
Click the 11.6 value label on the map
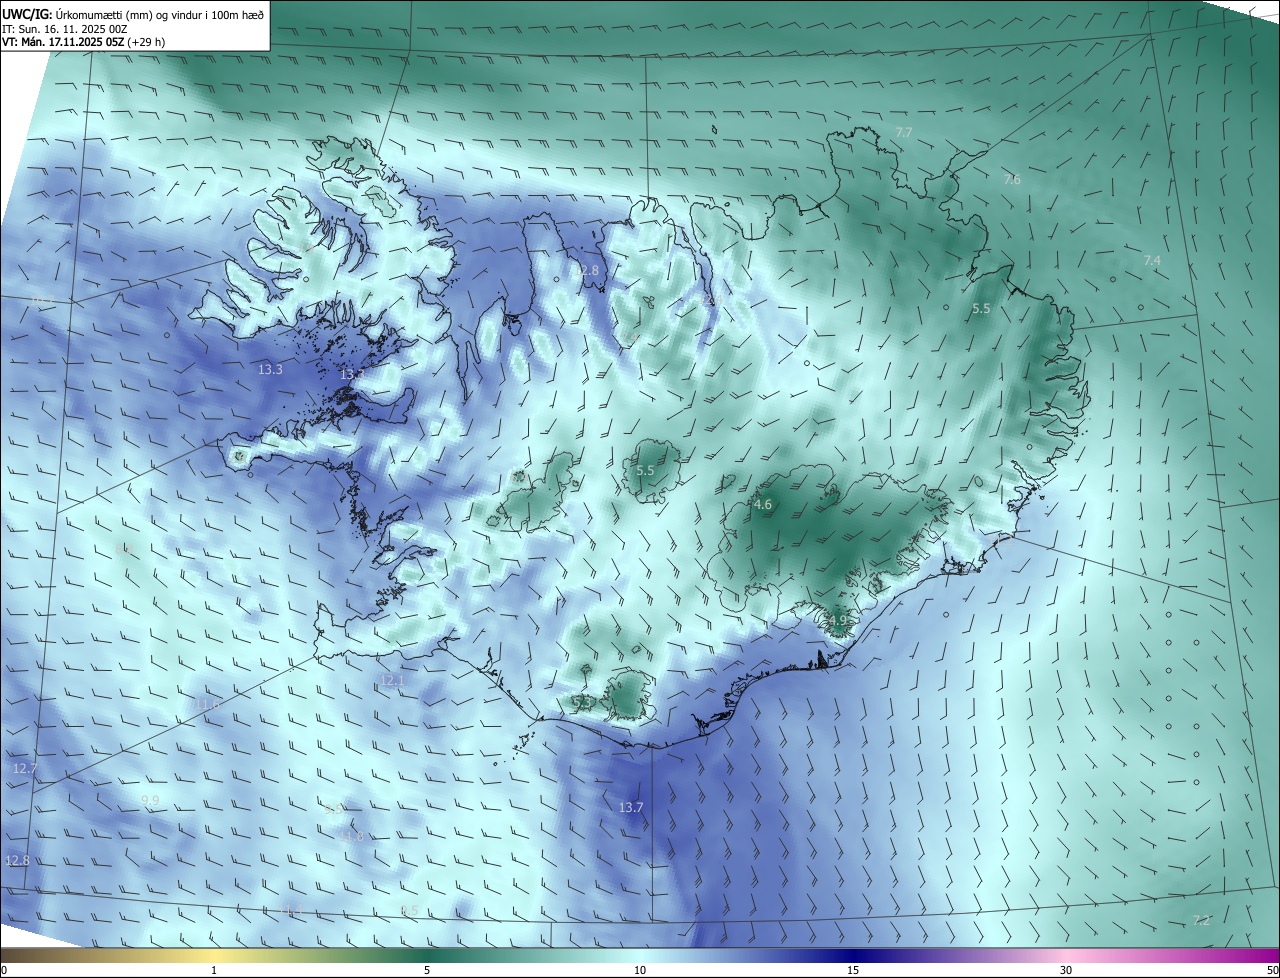click(207, 705)
